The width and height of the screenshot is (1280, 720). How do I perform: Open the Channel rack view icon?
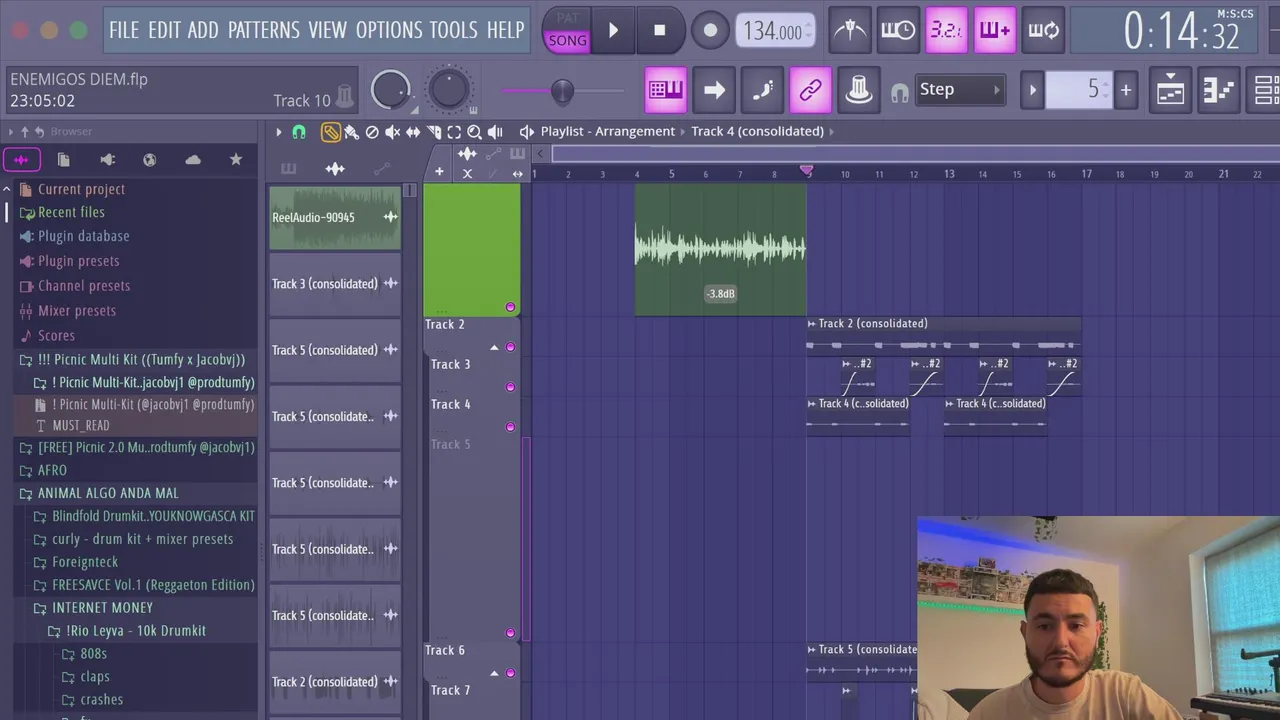point(1266,90)
